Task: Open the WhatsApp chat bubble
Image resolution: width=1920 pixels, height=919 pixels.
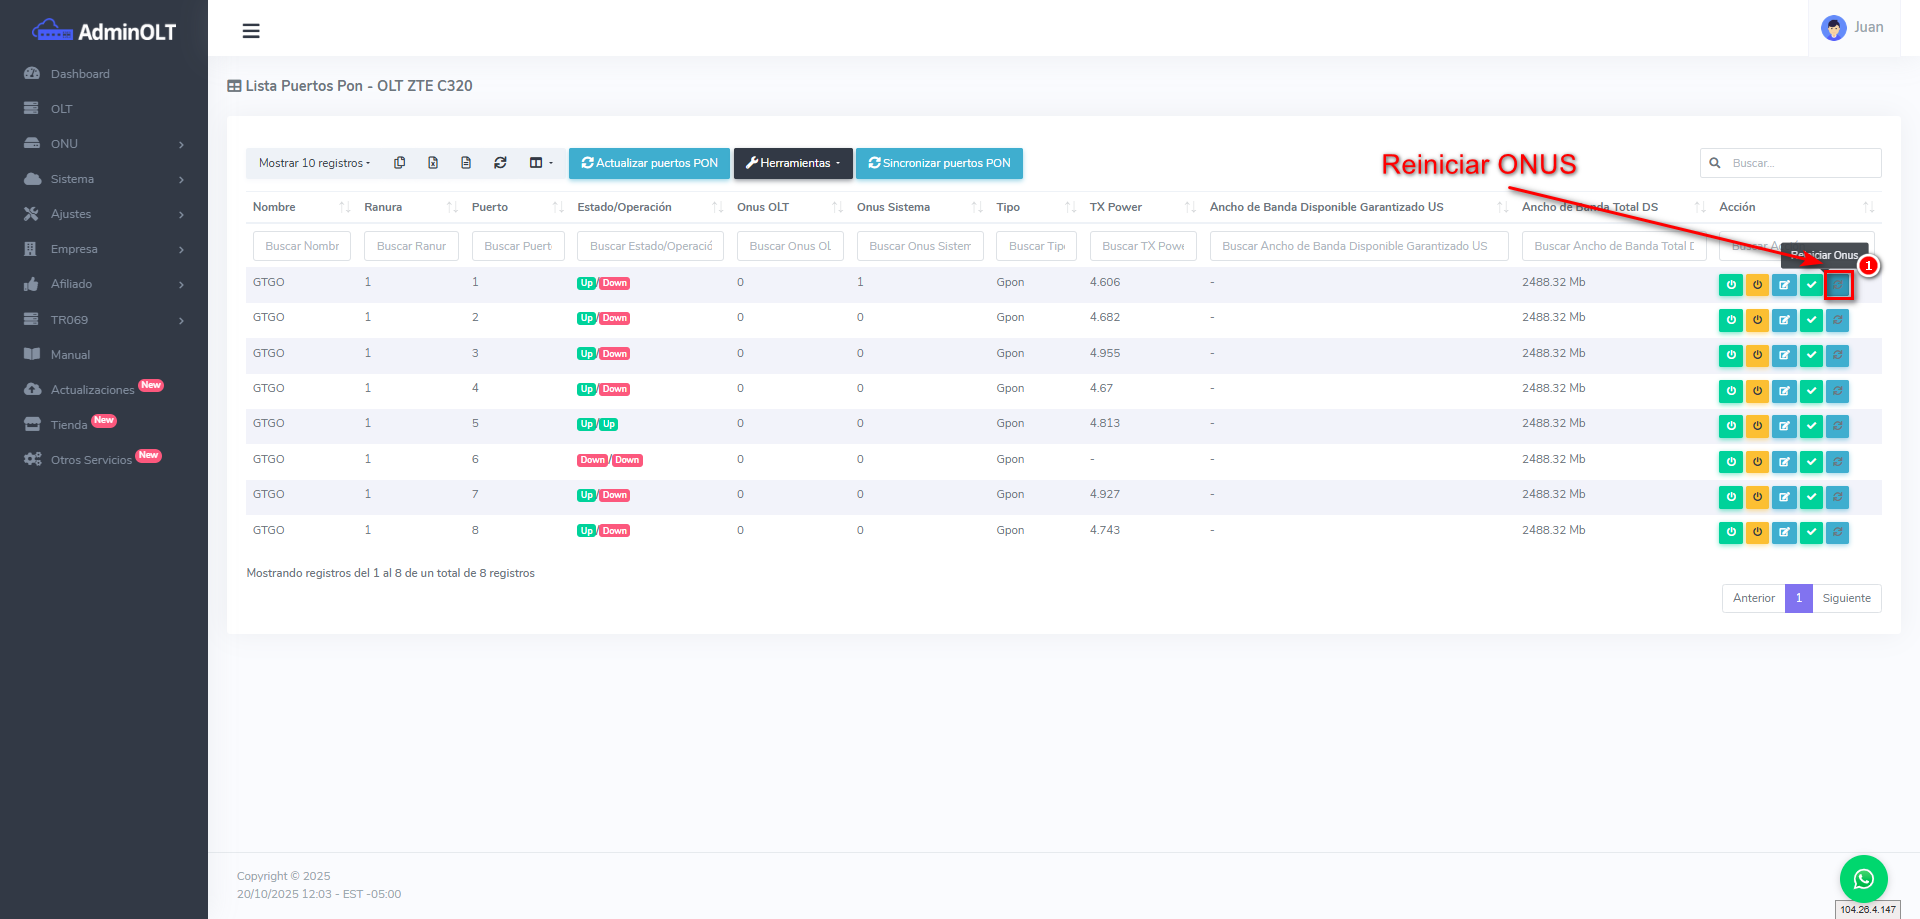Action: (1863, 879)
